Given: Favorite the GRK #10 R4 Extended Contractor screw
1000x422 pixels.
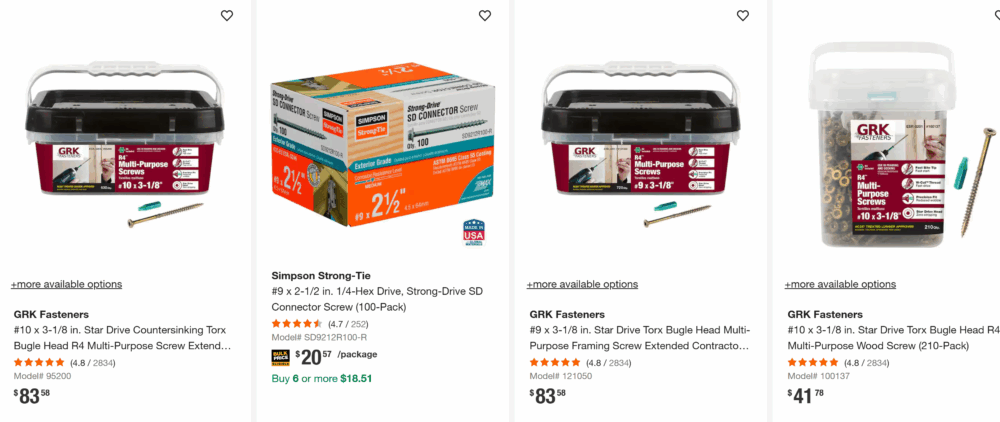Looking at the screenshot, I should [x=227, y=16].
